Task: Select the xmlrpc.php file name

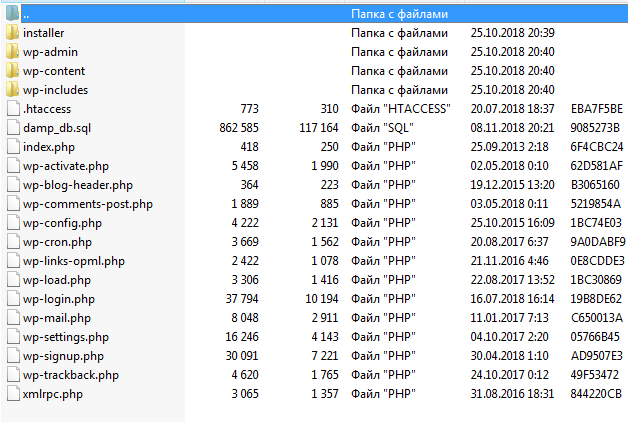Action: (x=53, y=394)
